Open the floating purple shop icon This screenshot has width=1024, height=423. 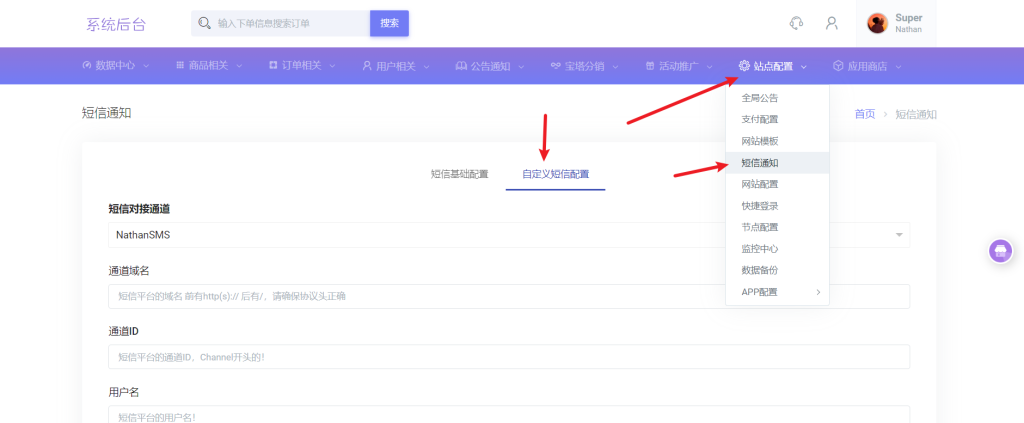1000,251
